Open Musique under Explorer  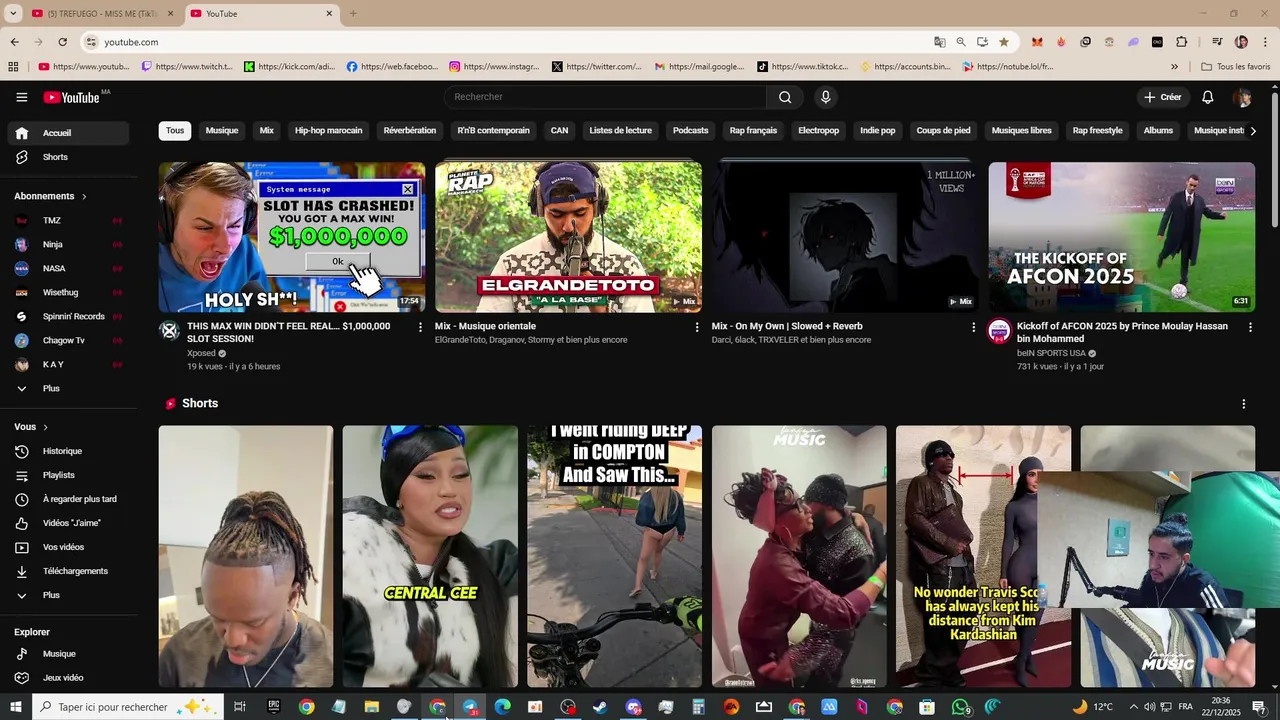point(68,654)
